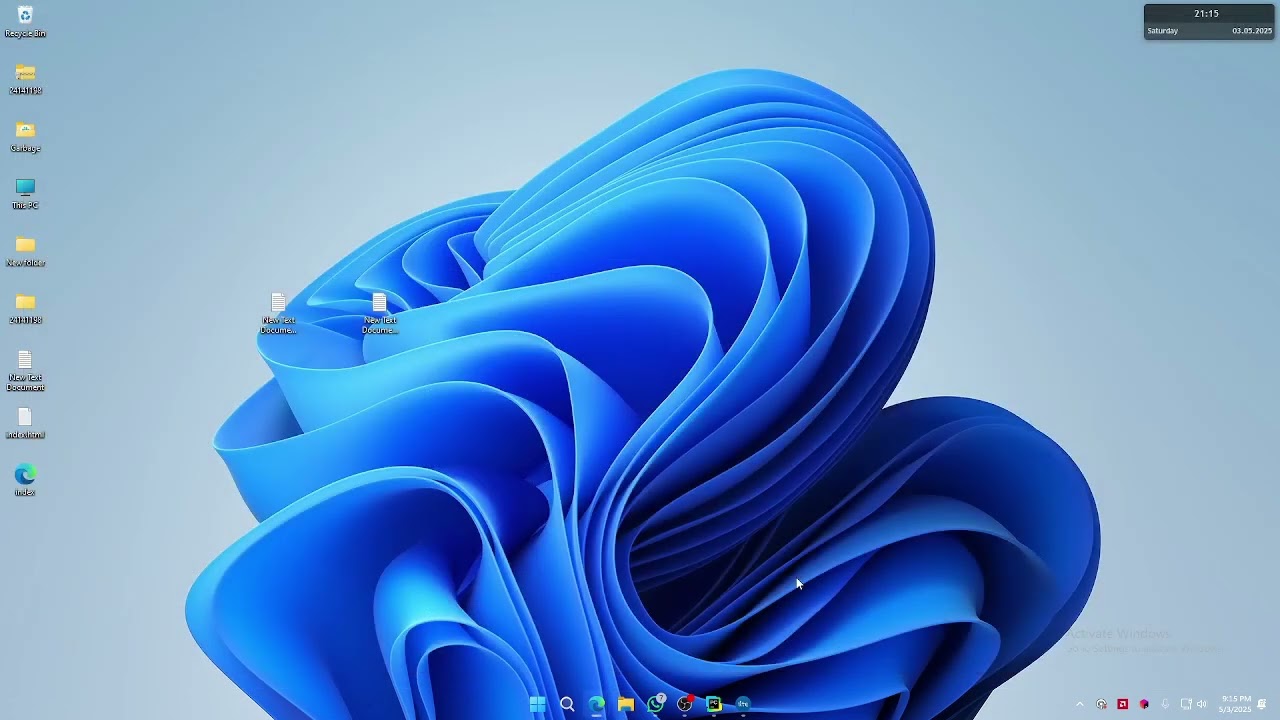Click the 21:15 Saturday clock widget

click(1209, 22)
